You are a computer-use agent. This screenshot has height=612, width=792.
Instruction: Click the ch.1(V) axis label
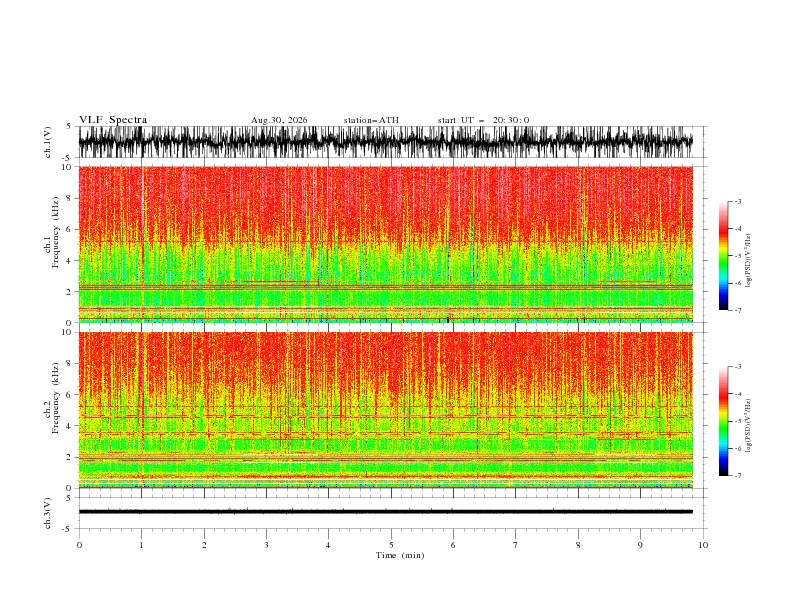pos(48,142)
